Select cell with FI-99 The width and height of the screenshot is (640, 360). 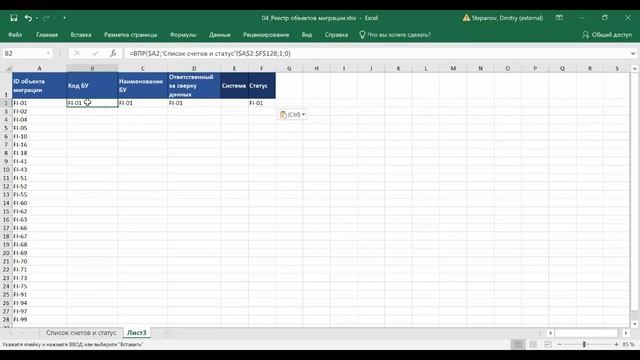39,320
